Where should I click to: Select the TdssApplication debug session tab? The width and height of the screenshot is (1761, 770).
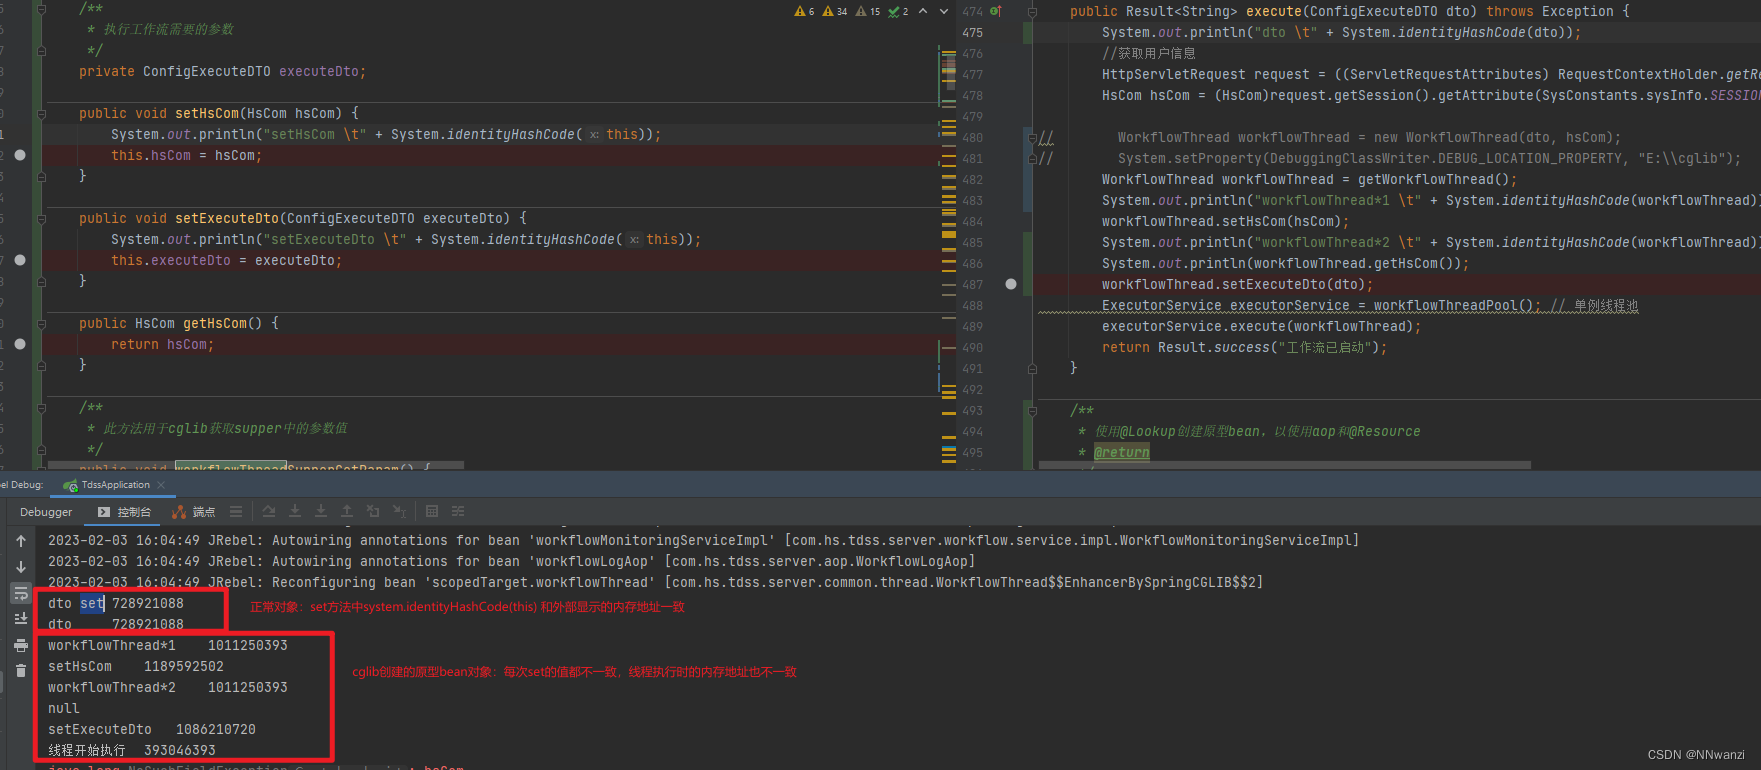point(115,485)
